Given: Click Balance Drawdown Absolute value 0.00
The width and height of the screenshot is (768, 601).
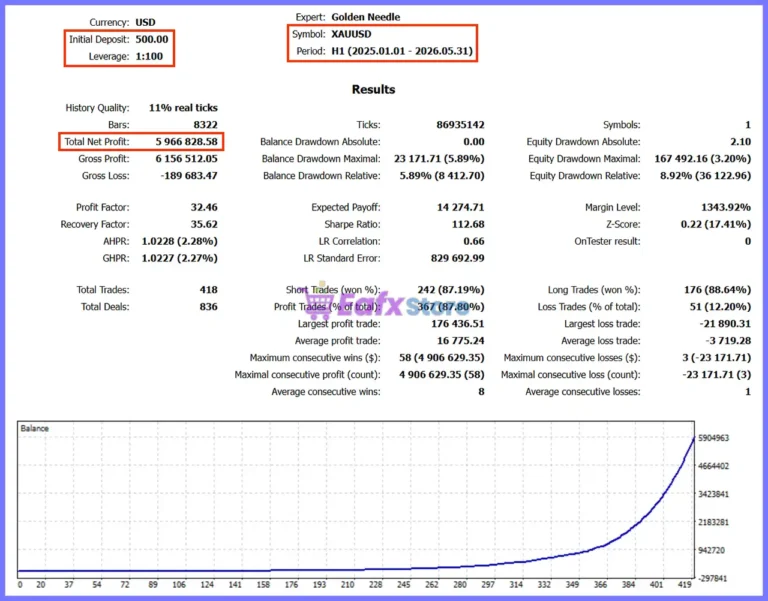Looking at the screenshot, I should click(474, 142).
